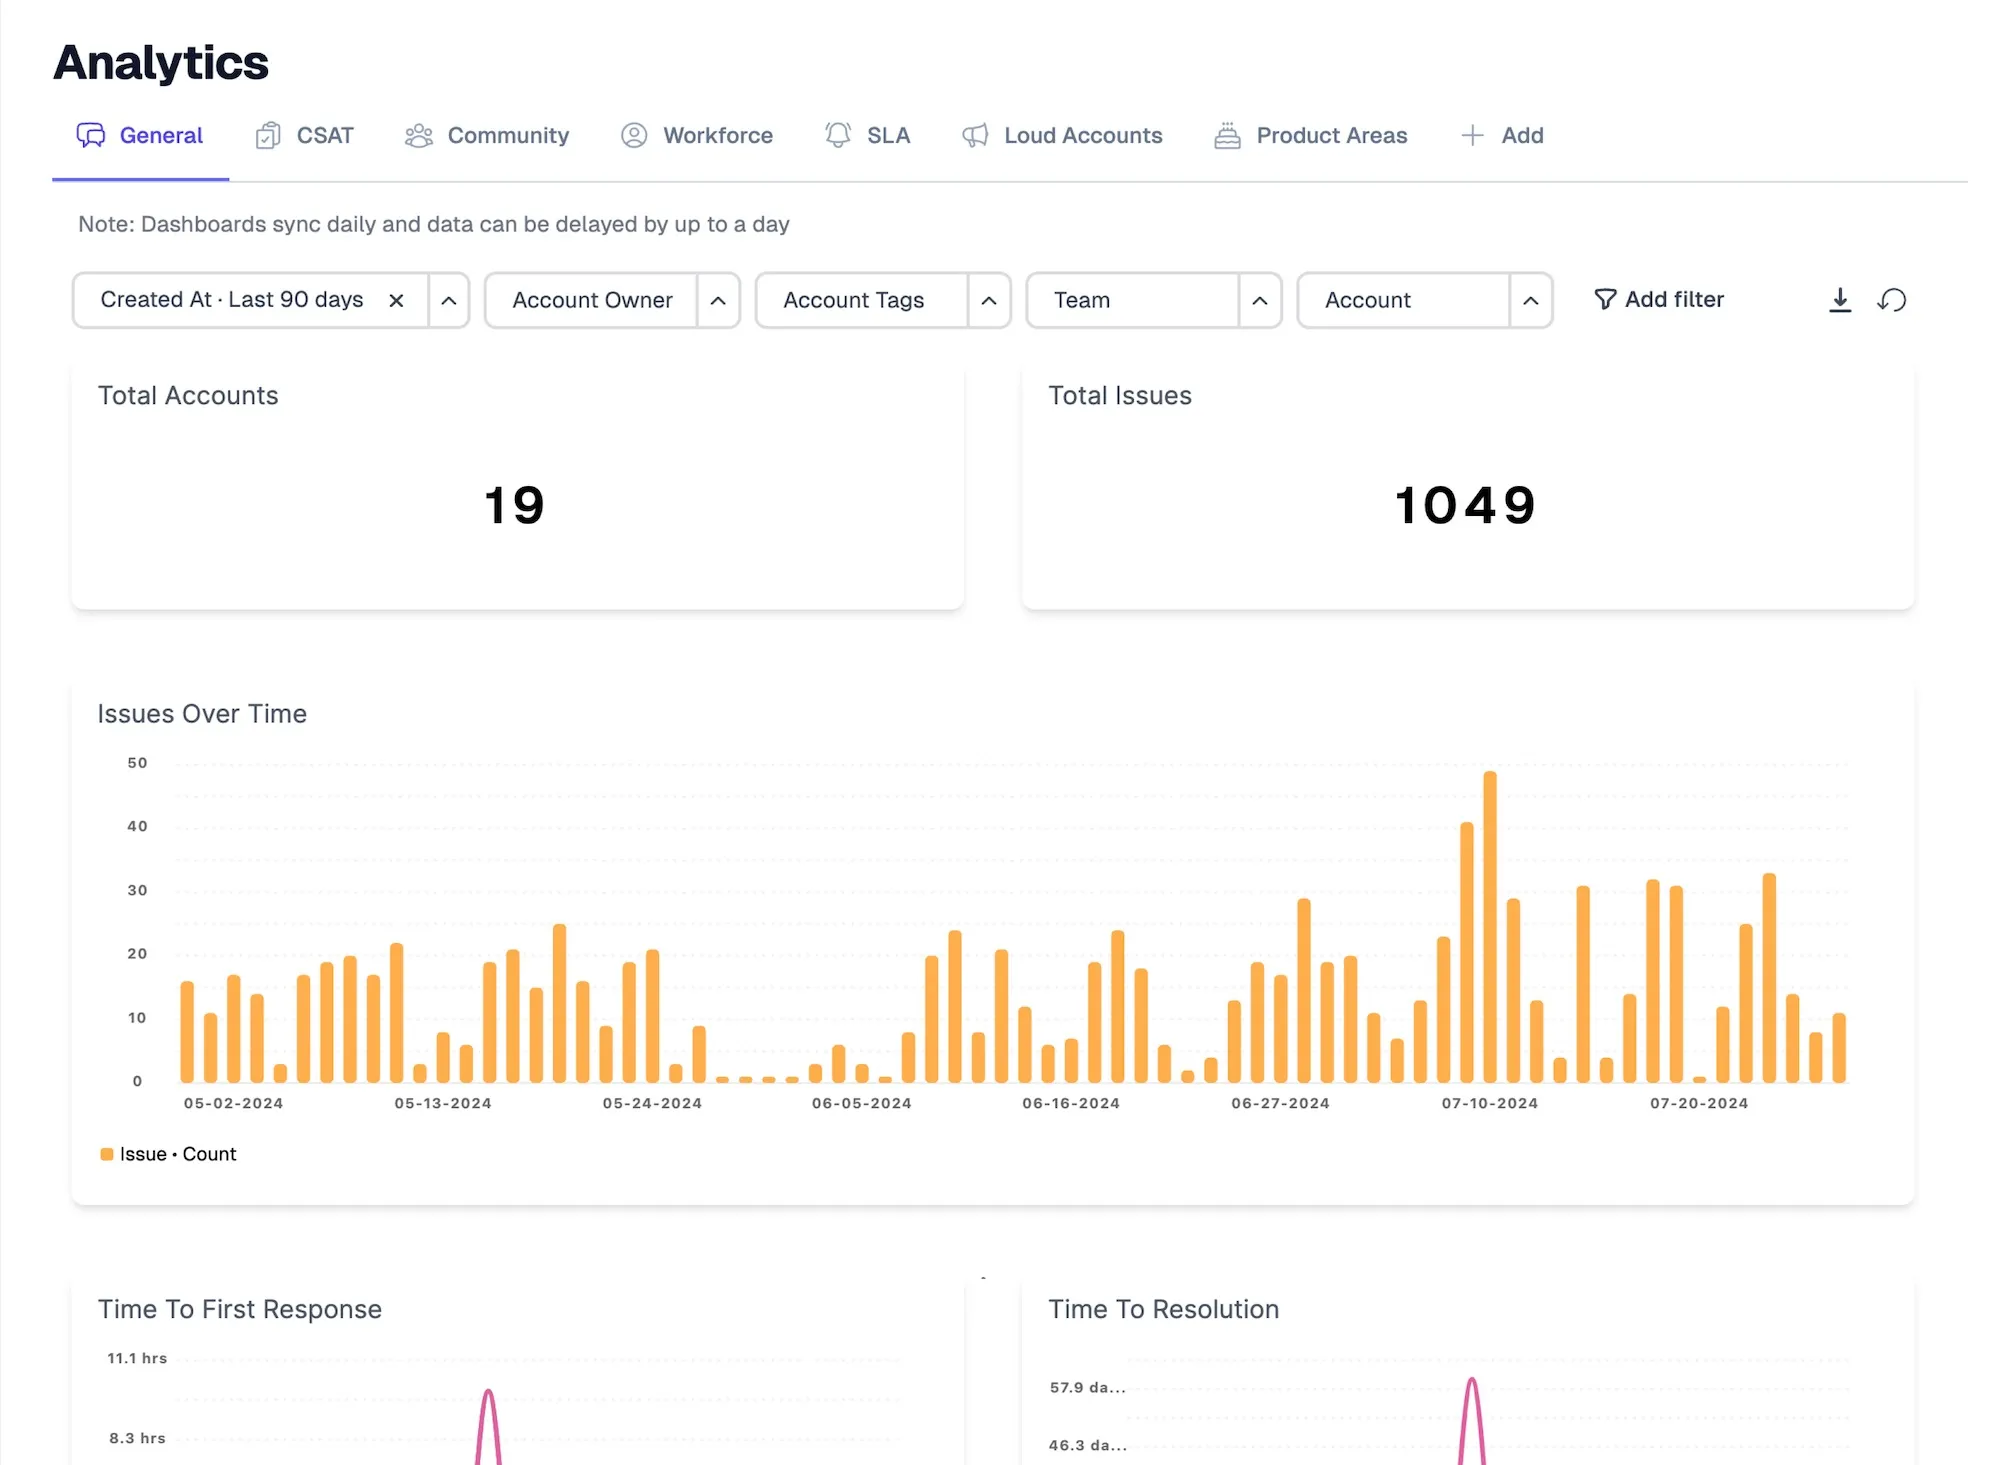
Task: Open the Loud Accounts tab
Action: point(1062,135)
